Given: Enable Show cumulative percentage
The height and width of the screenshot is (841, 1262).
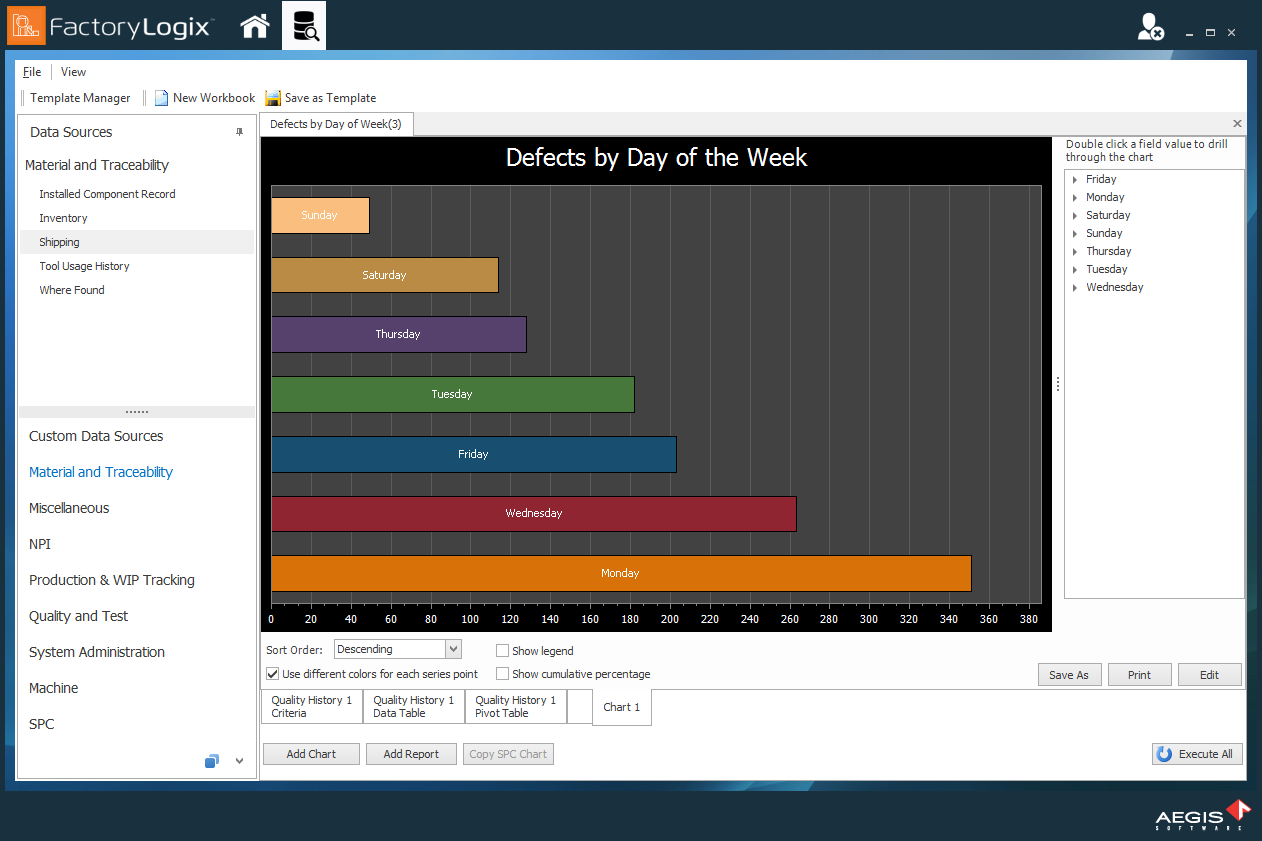Looking at the screenshot, I should 502,673.
